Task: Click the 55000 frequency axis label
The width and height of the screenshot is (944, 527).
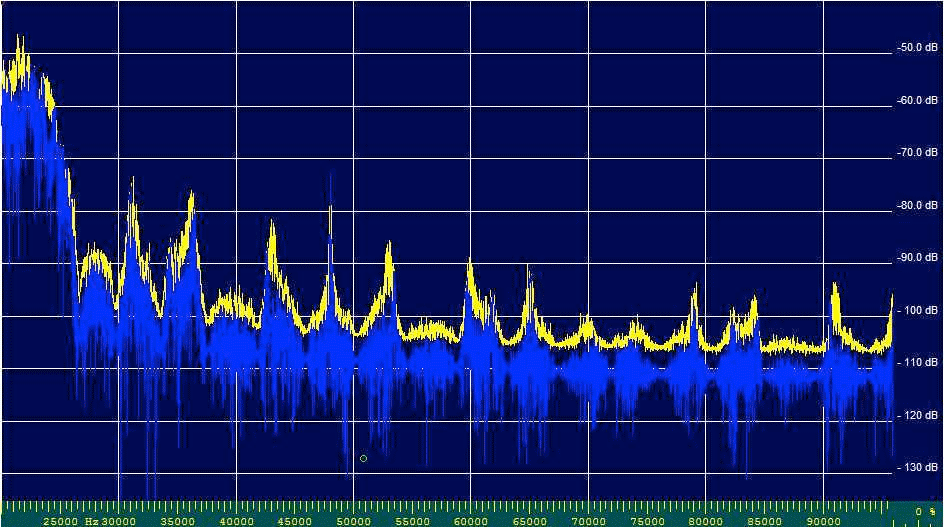Action: tap(412, 521)
